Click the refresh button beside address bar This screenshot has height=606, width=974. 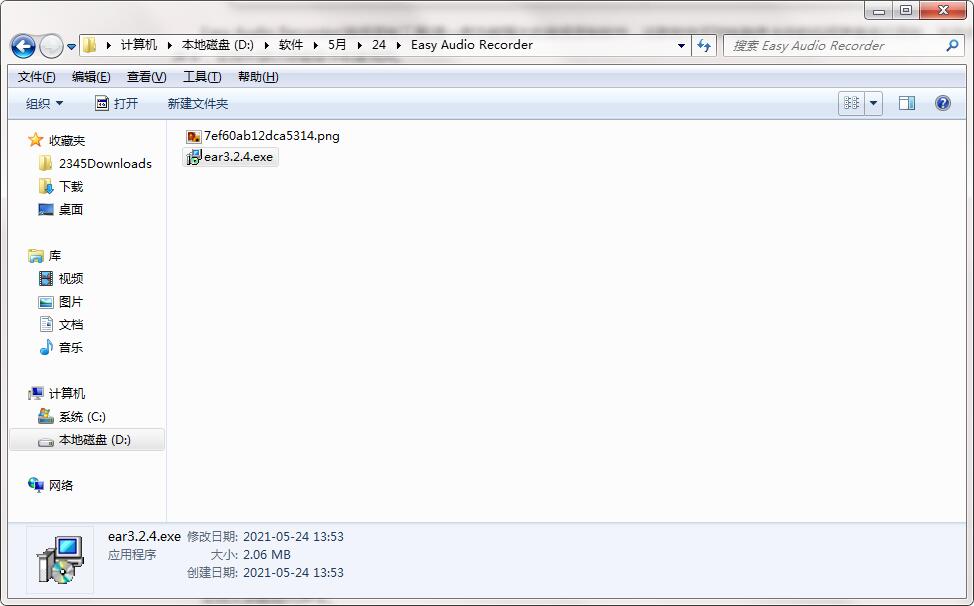pyautogui.click(x=704, y=45)
